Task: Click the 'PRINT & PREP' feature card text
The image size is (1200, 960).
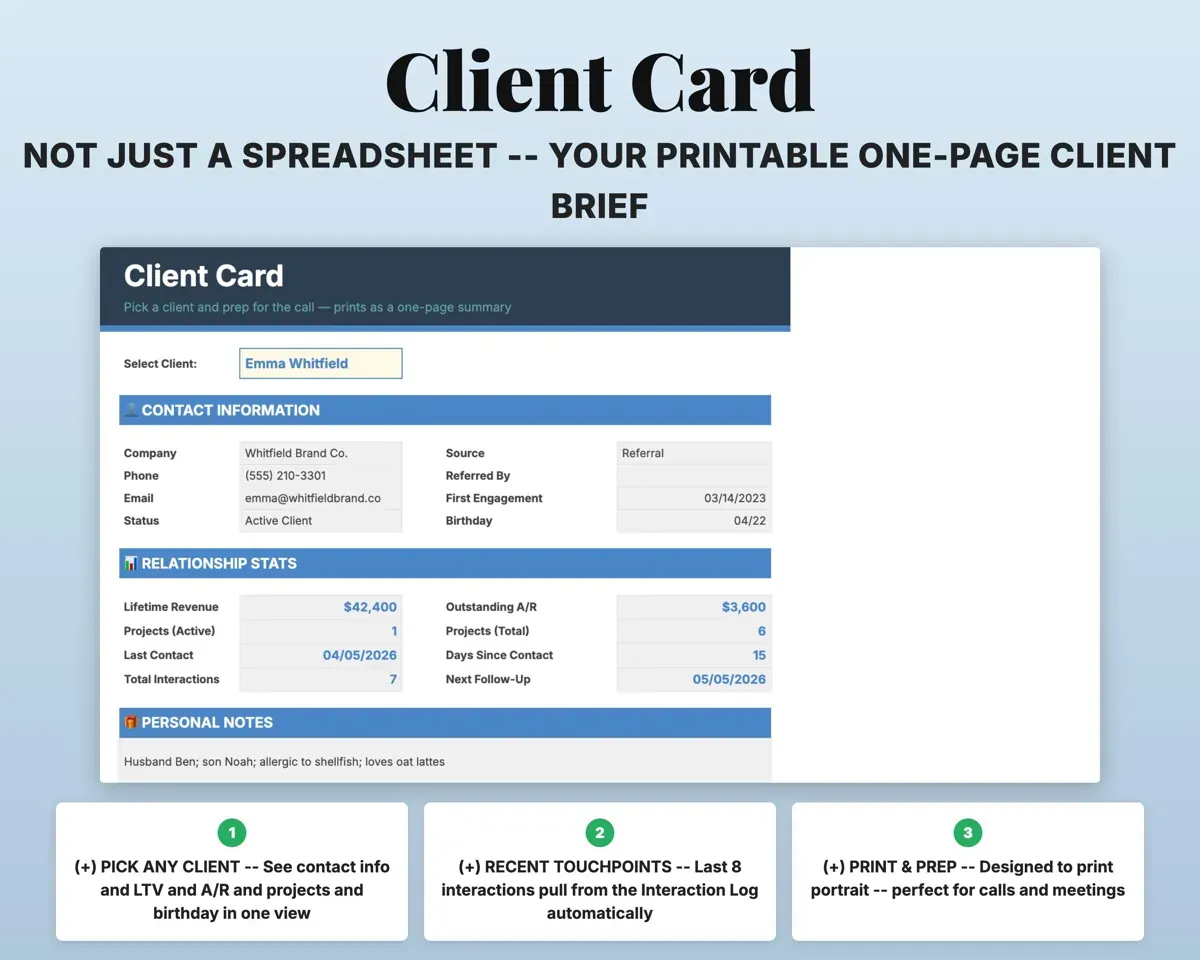Action: coord(968,878)
